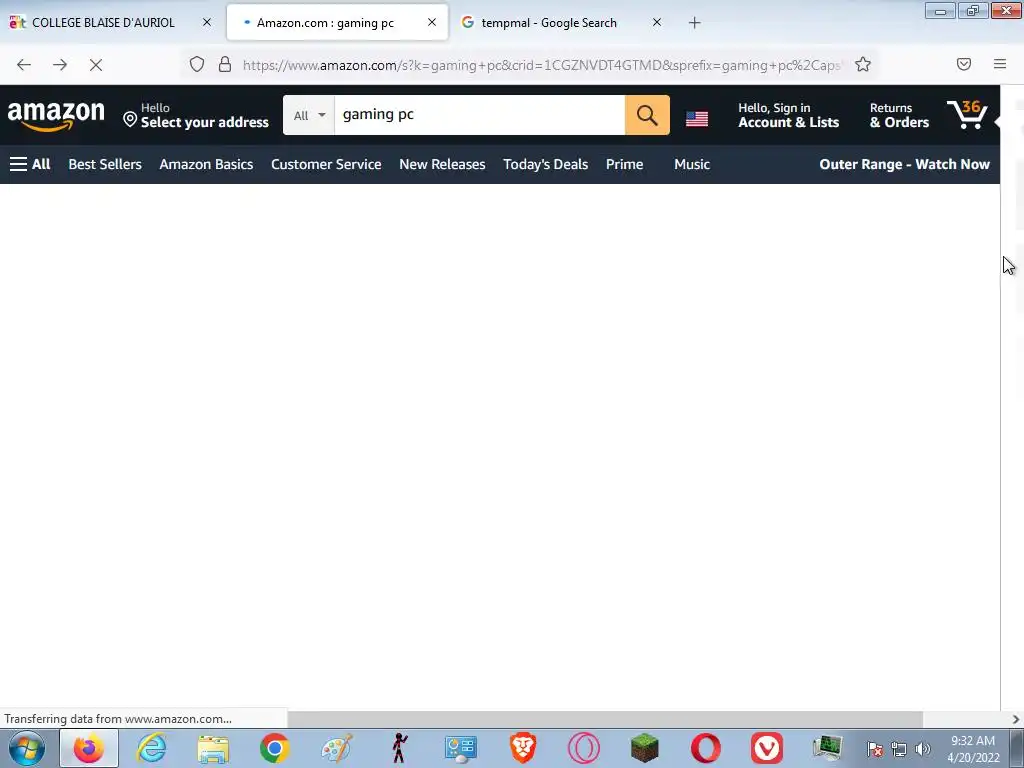Open Returns & Orders
The width and height of the screenshot is (1024, 768).
[x=899, y=116]
